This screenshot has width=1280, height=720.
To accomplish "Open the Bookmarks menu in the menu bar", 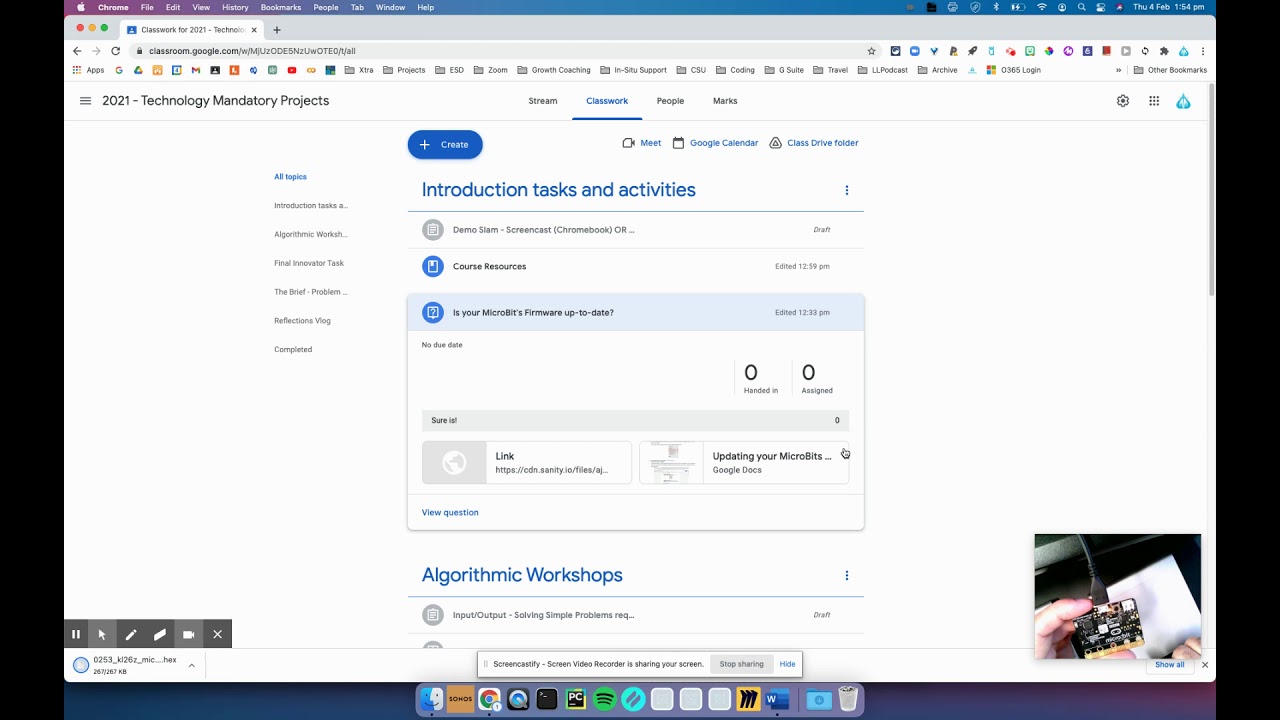I will click(x=281, y=7).
